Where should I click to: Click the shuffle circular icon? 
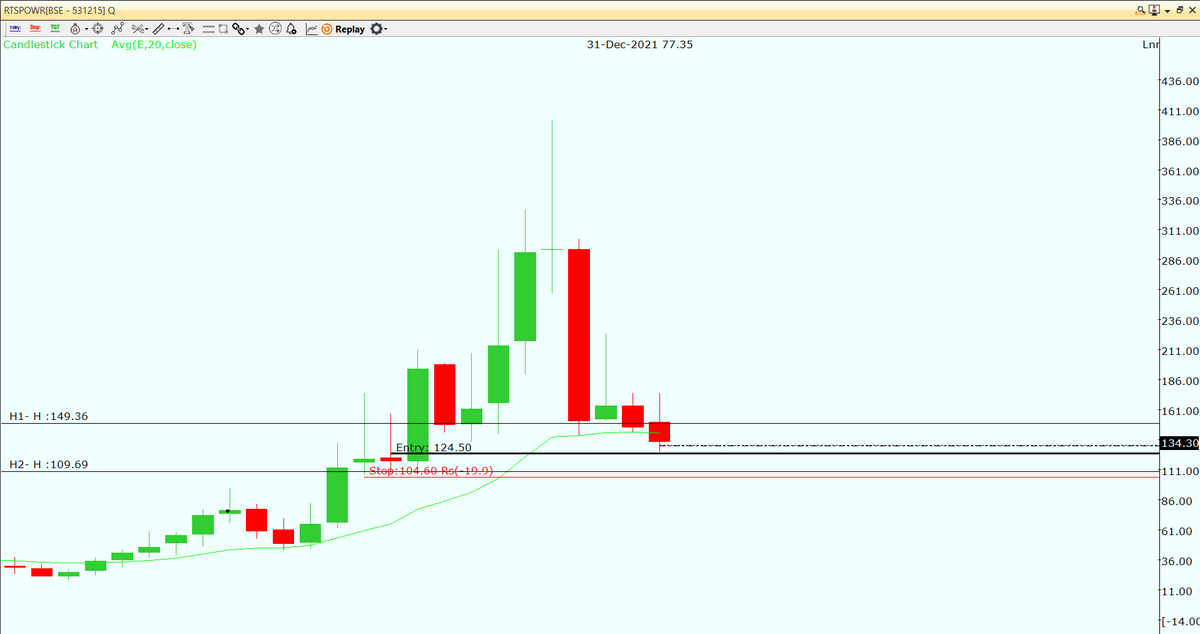[x=275, y=29]
